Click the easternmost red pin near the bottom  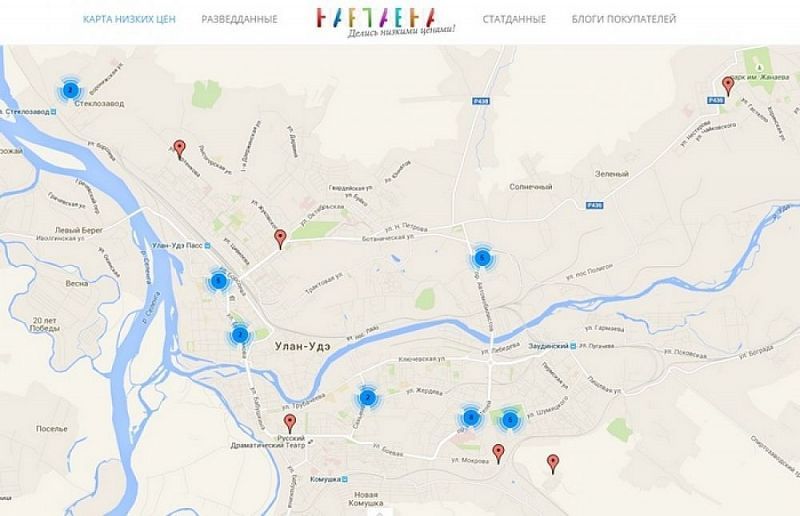(x=553, y=464)
